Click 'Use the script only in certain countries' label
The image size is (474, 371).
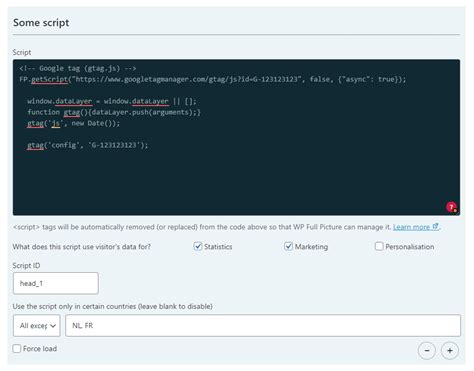coord(112,306)
